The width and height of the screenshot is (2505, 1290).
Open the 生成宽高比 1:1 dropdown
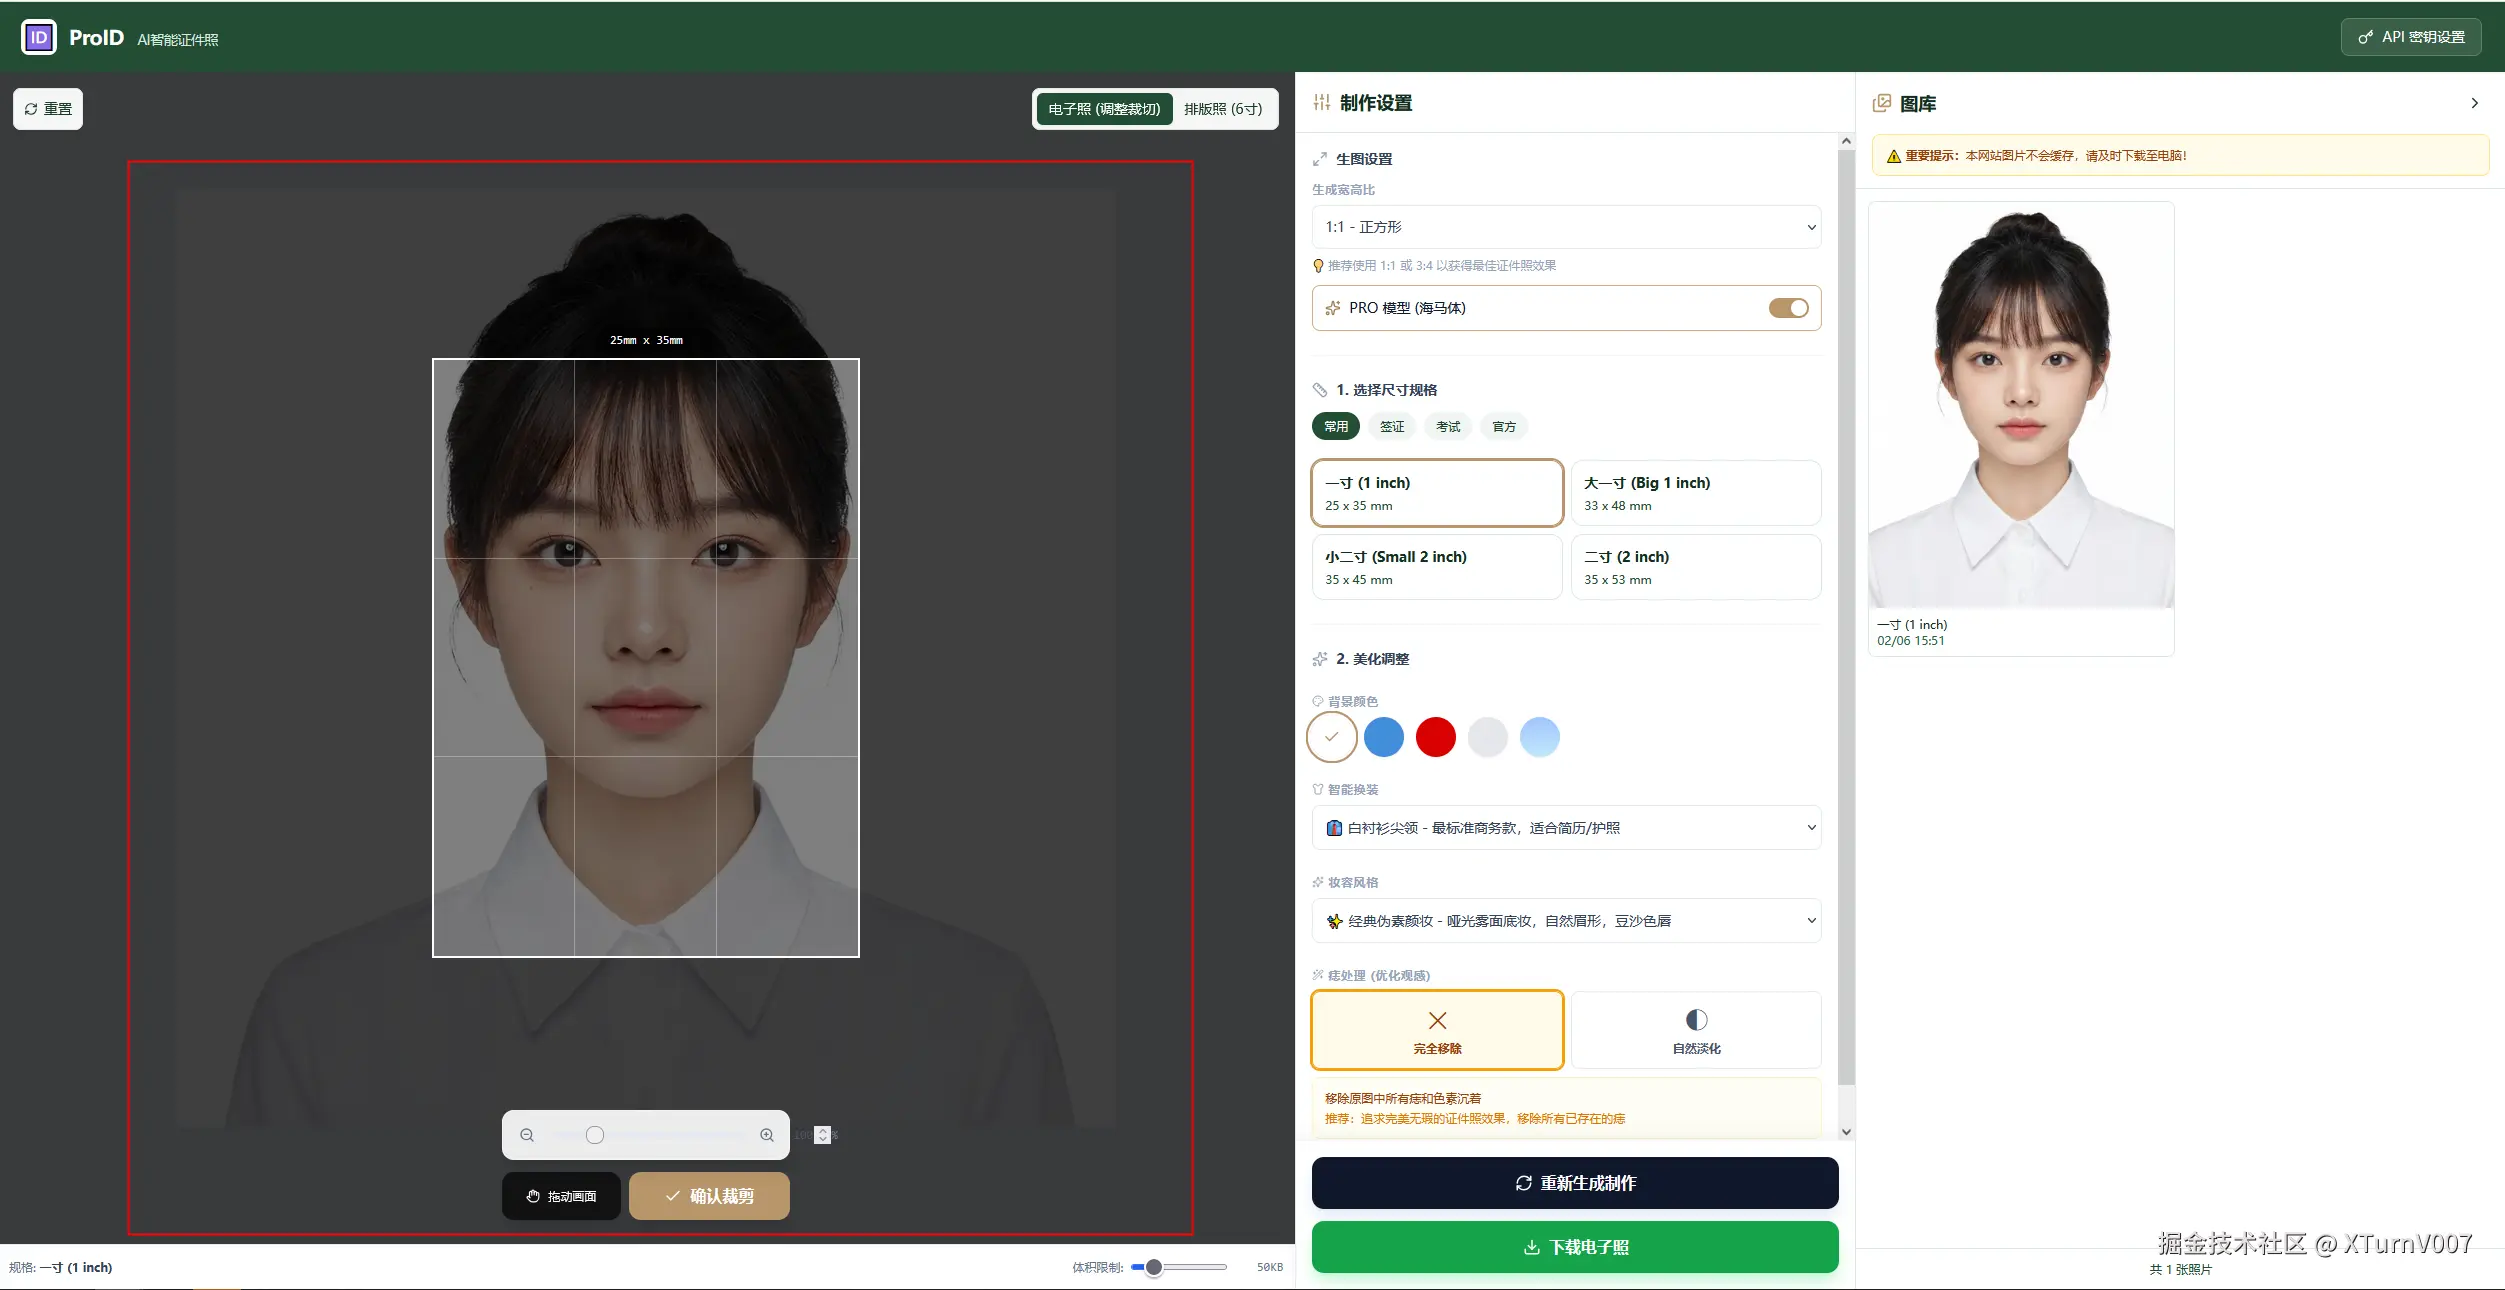pos(1566,227)
